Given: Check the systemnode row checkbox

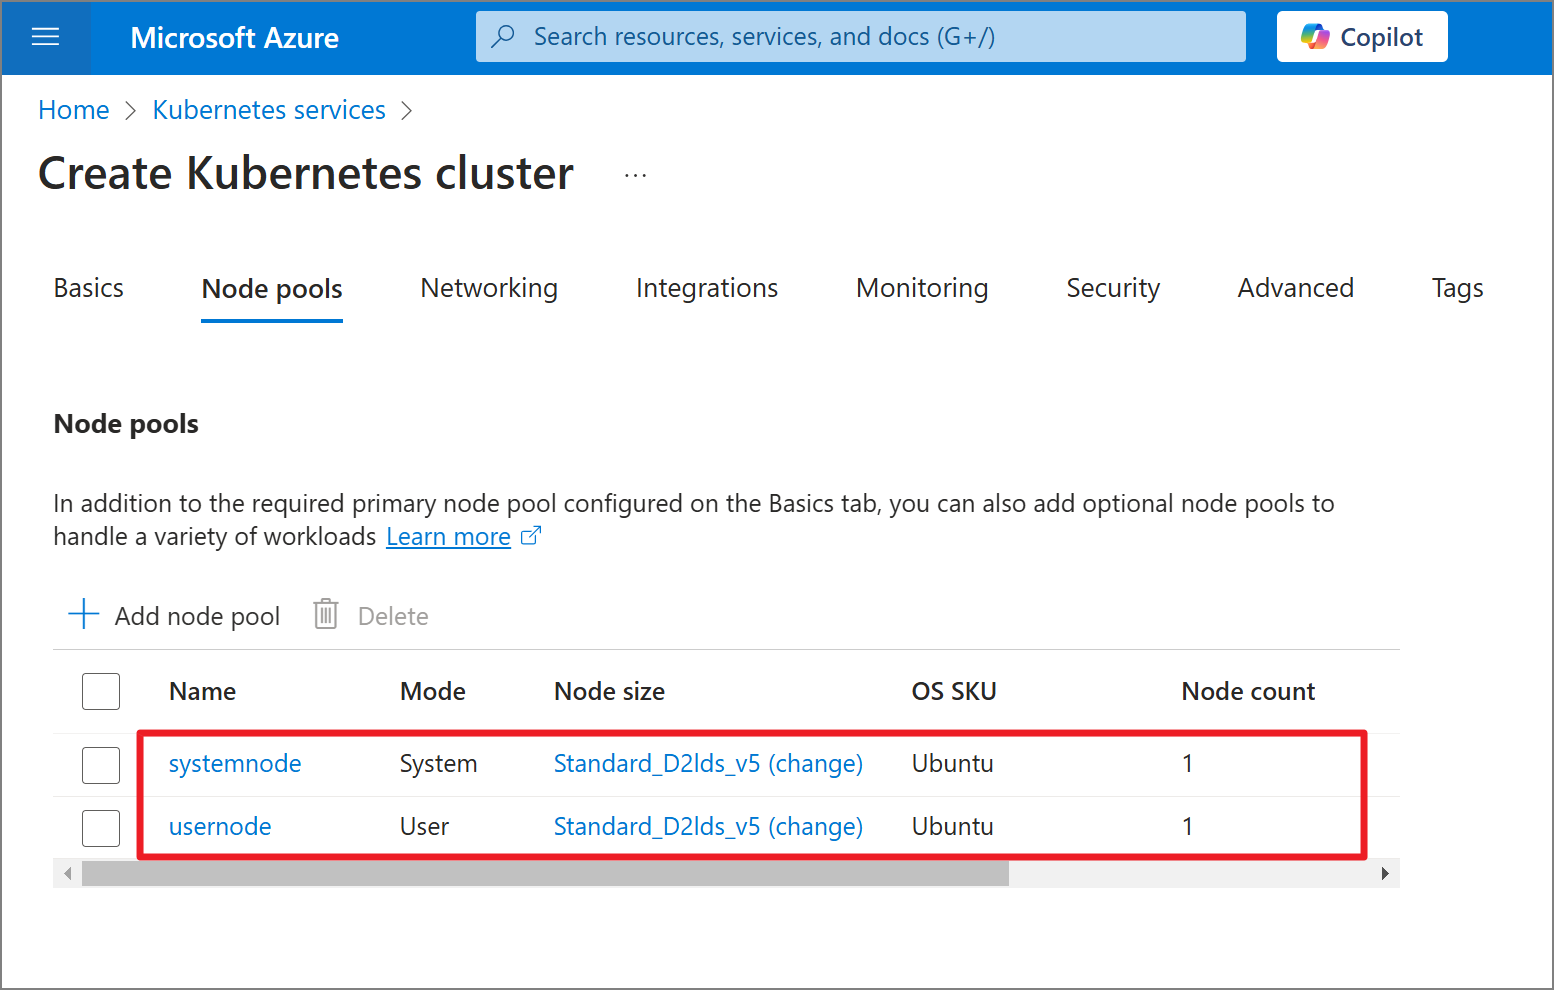Looking at the screenshot, I should [101, 765].
